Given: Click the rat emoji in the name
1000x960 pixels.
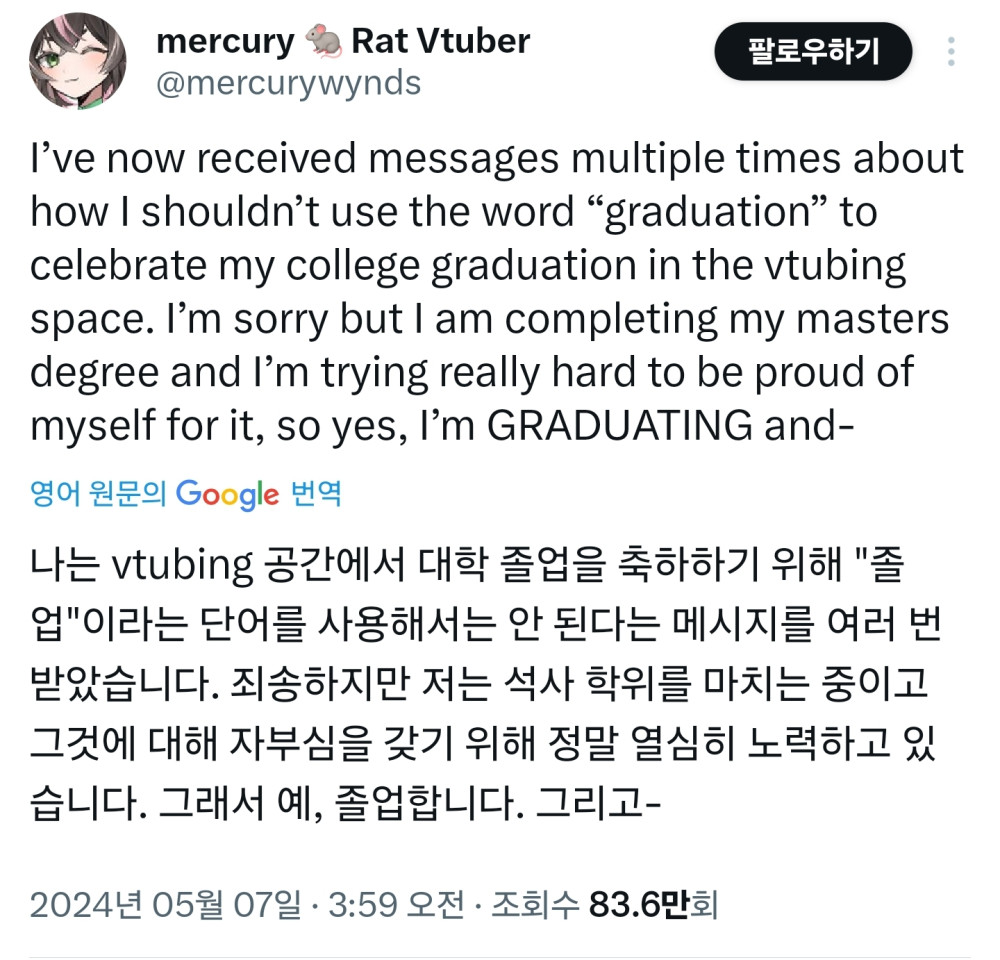Looking at the screenshot, I should (322, 42).
